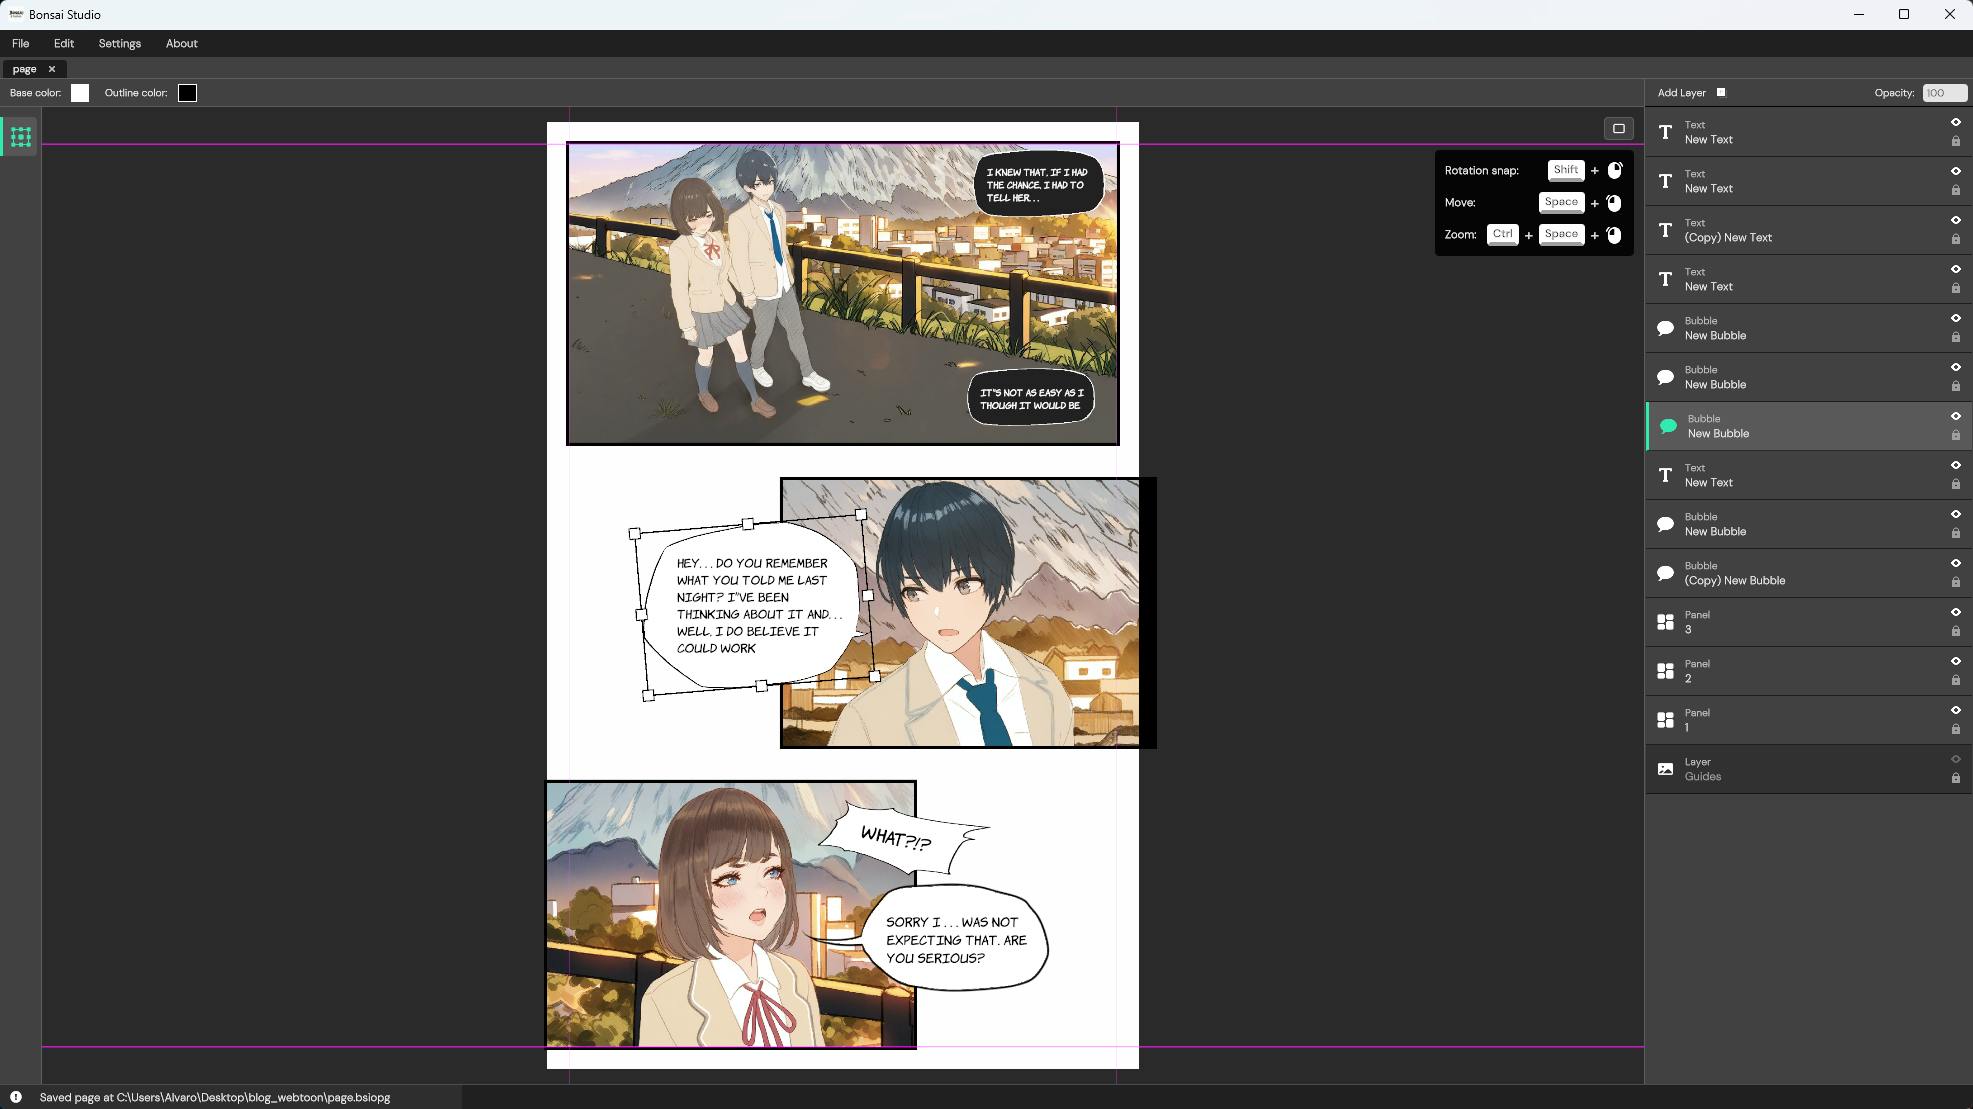Click lock icon of New Bubble layer above (Copy) New Bubble
The image size is (1973, 1109).
point(1956,533)
